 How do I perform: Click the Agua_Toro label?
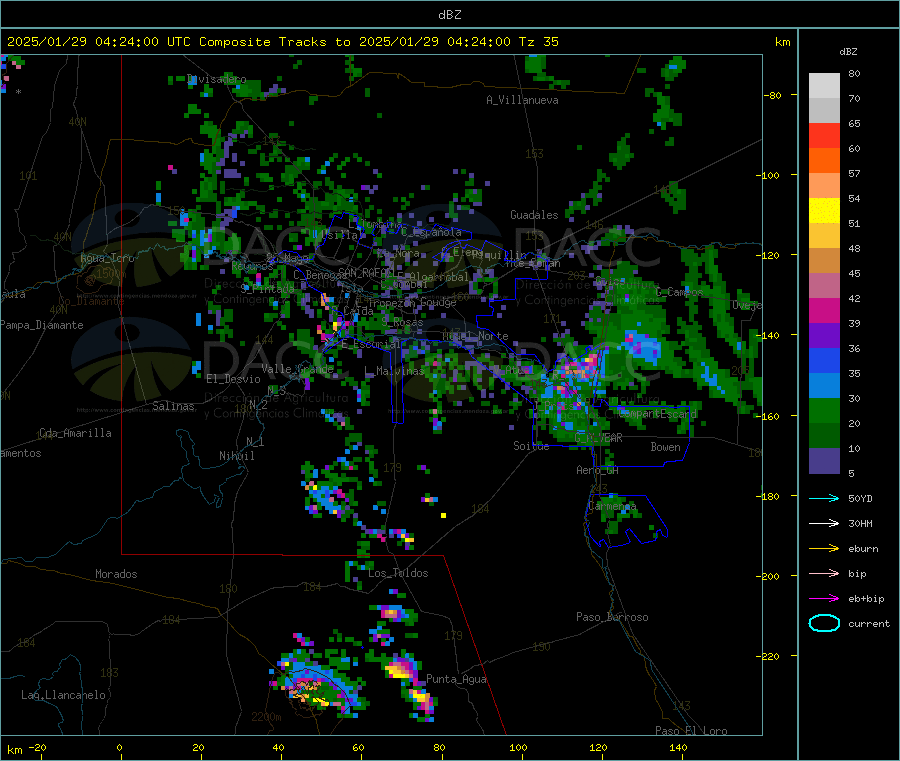pyautogui.click(x=107, y=258)
